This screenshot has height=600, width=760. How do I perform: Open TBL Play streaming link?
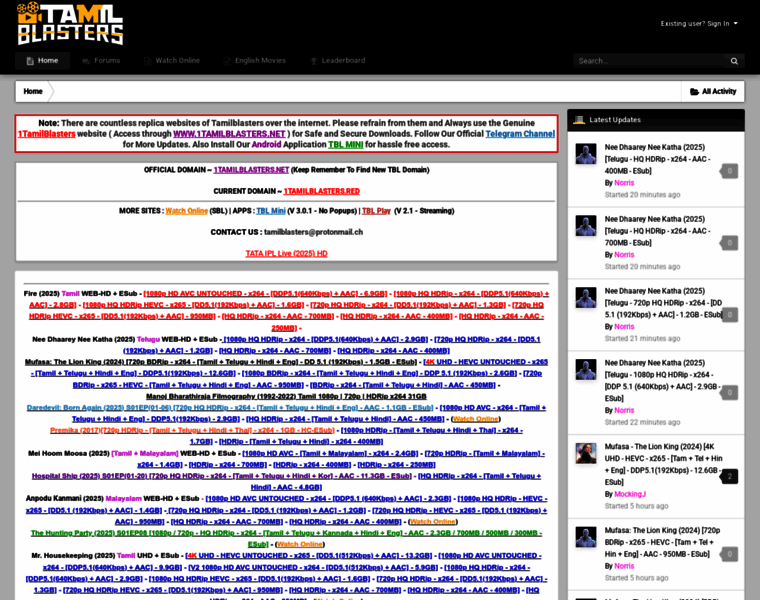(x=376, y=211)
